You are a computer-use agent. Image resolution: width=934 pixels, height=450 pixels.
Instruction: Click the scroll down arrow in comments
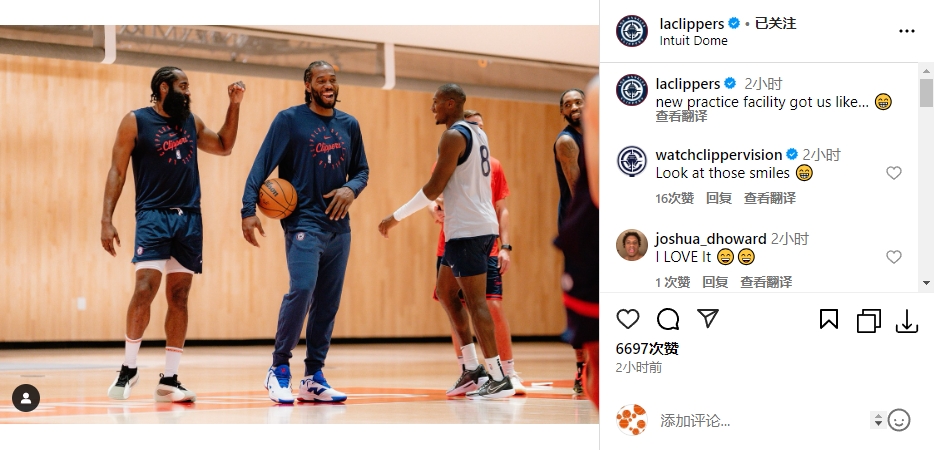[926, 283]
